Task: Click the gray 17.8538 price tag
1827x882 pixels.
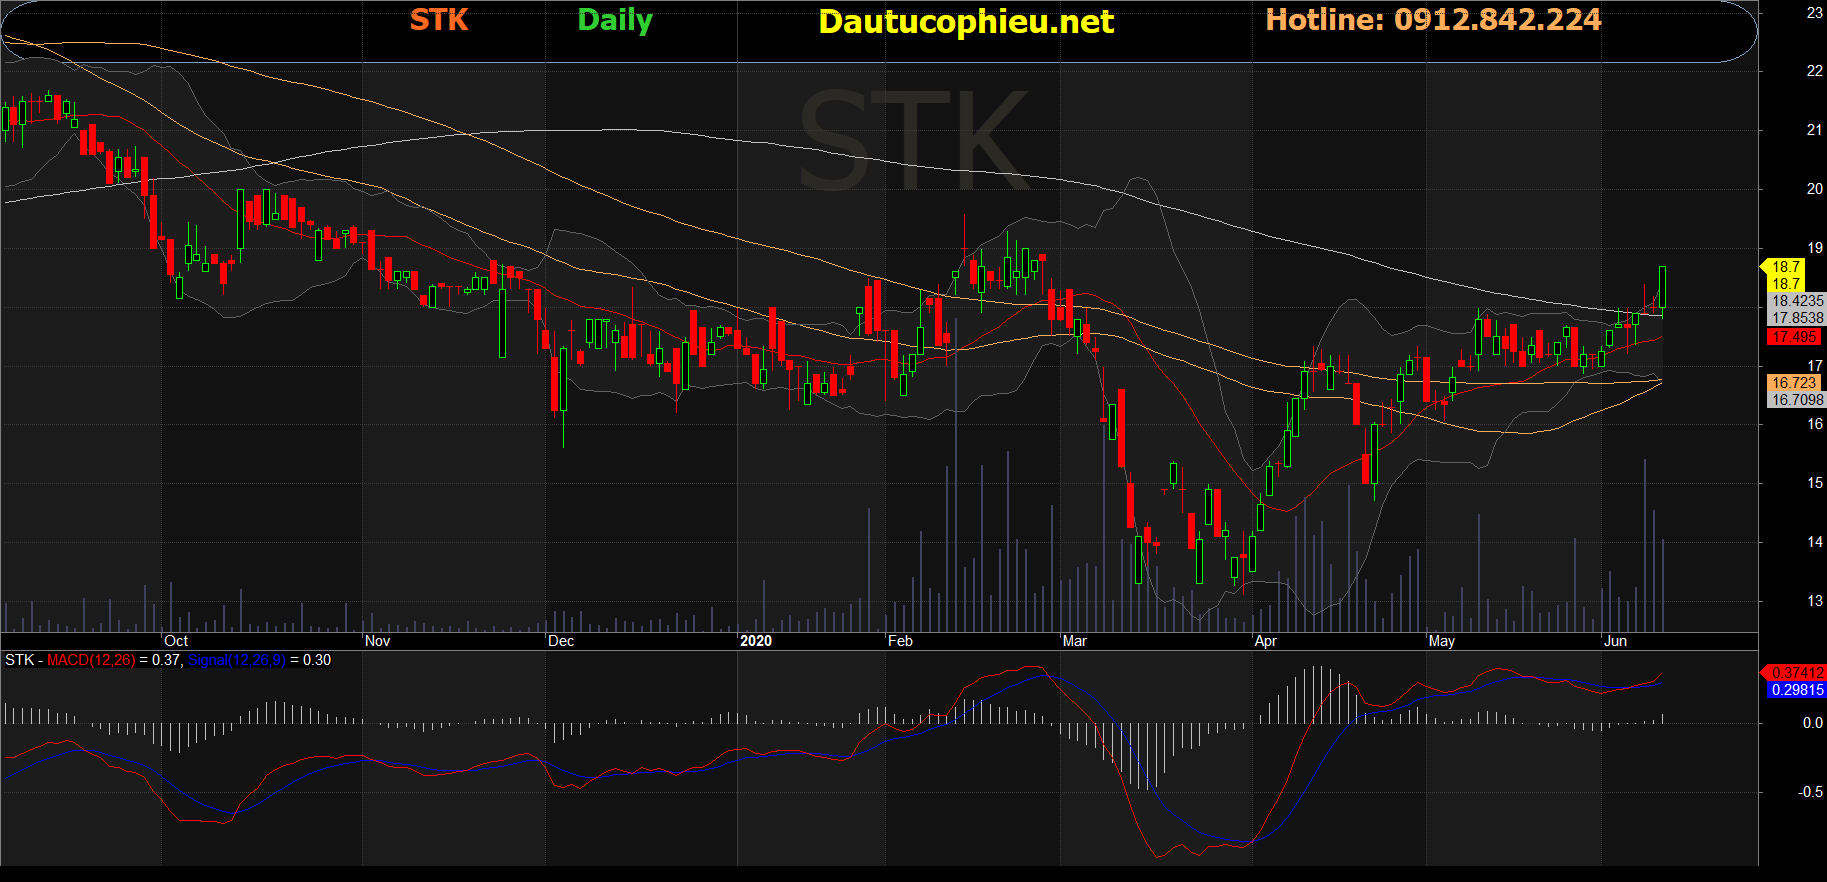Action: (x=1797, y=318)
